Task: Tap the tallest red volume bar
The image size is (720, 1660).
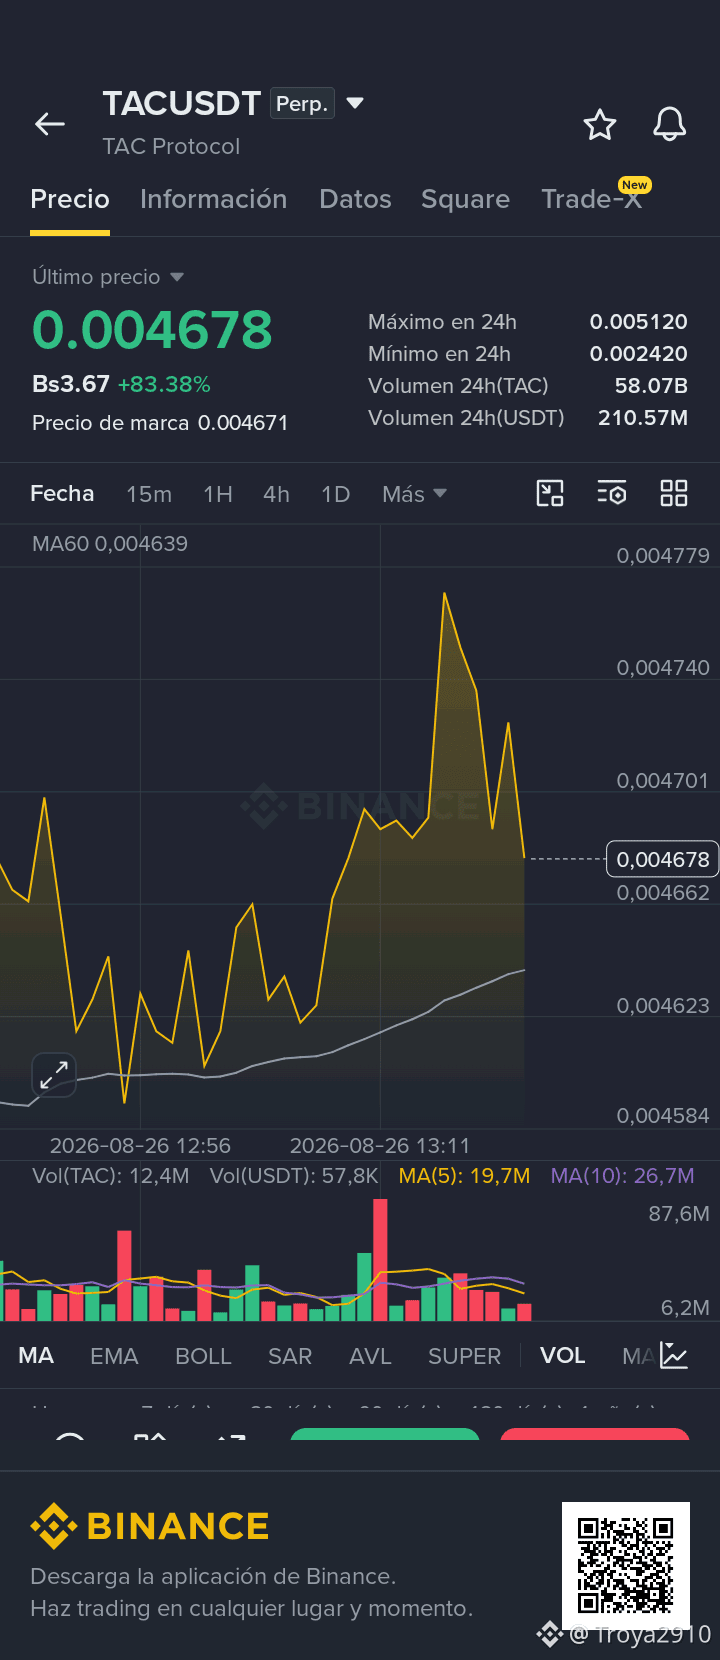Action: pyautogui.click(x=380, y=1260)
